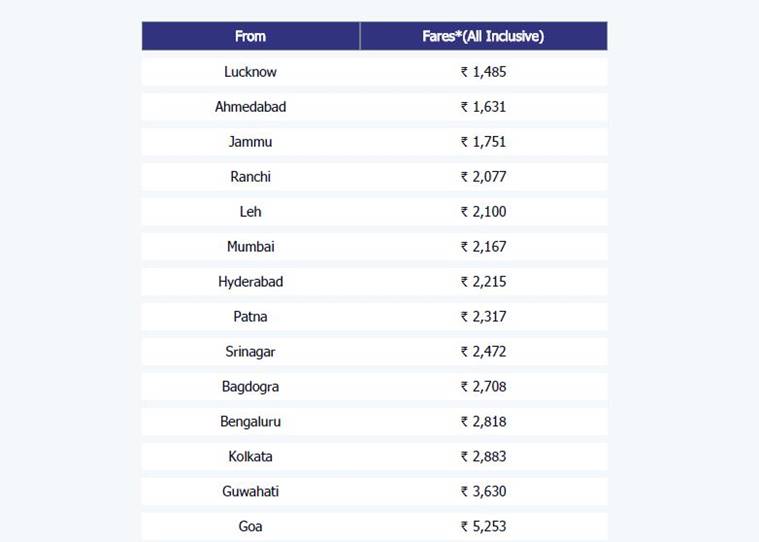The height and width of the screenshot is (542, 759).
Task: Select the ₹ 5,253 Goa fare
Action: coord(483,527)
